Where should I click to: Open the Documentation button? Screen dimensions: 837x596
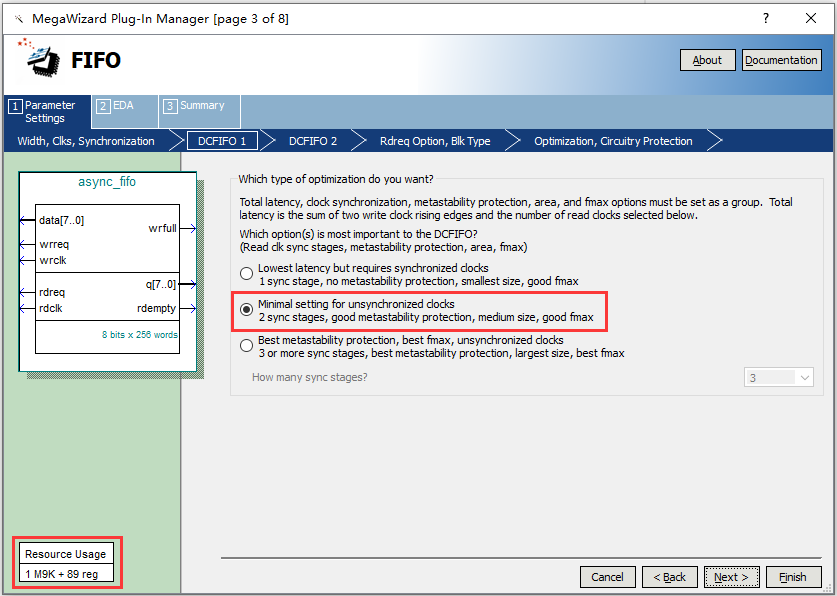[781, 60]
